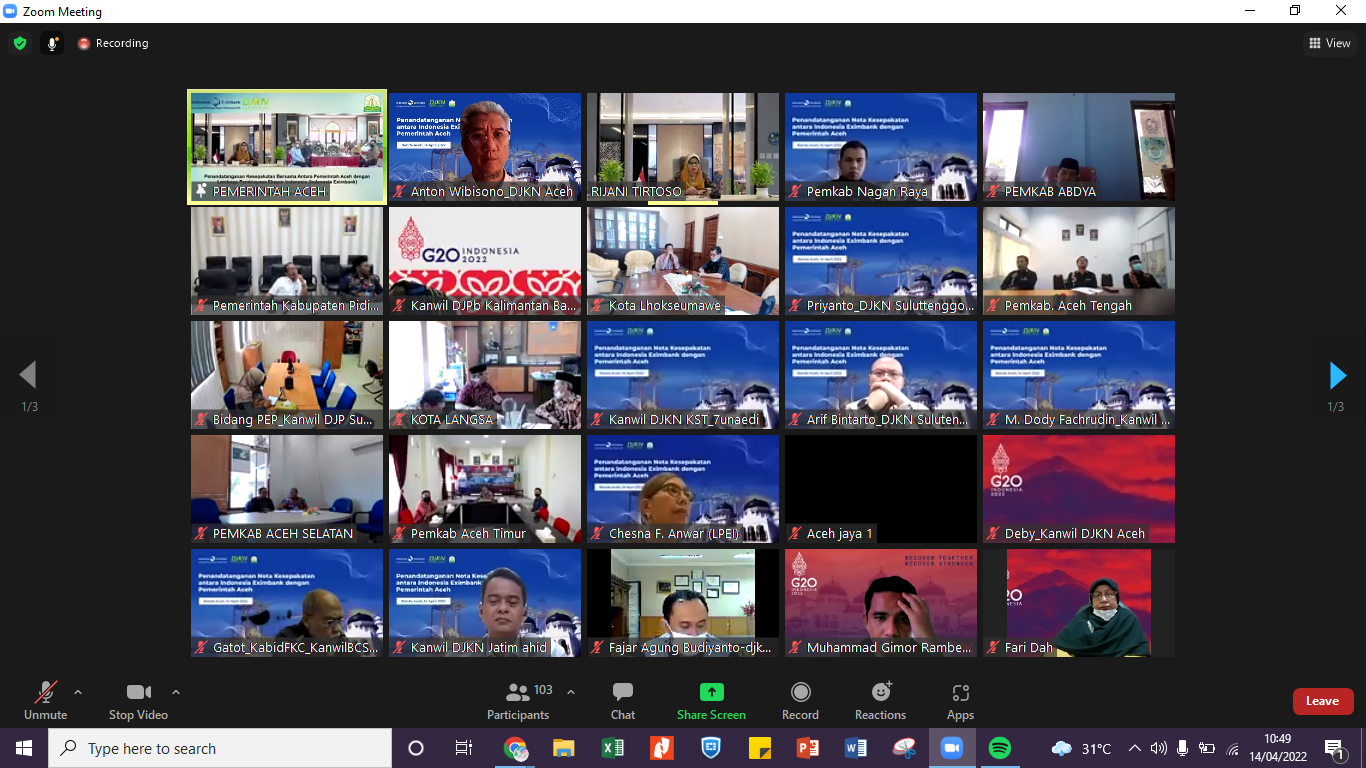The image size is (1366, 768).
Task: Go to previous gallery page
Action: pyautogui.click(x=28, y=376)
